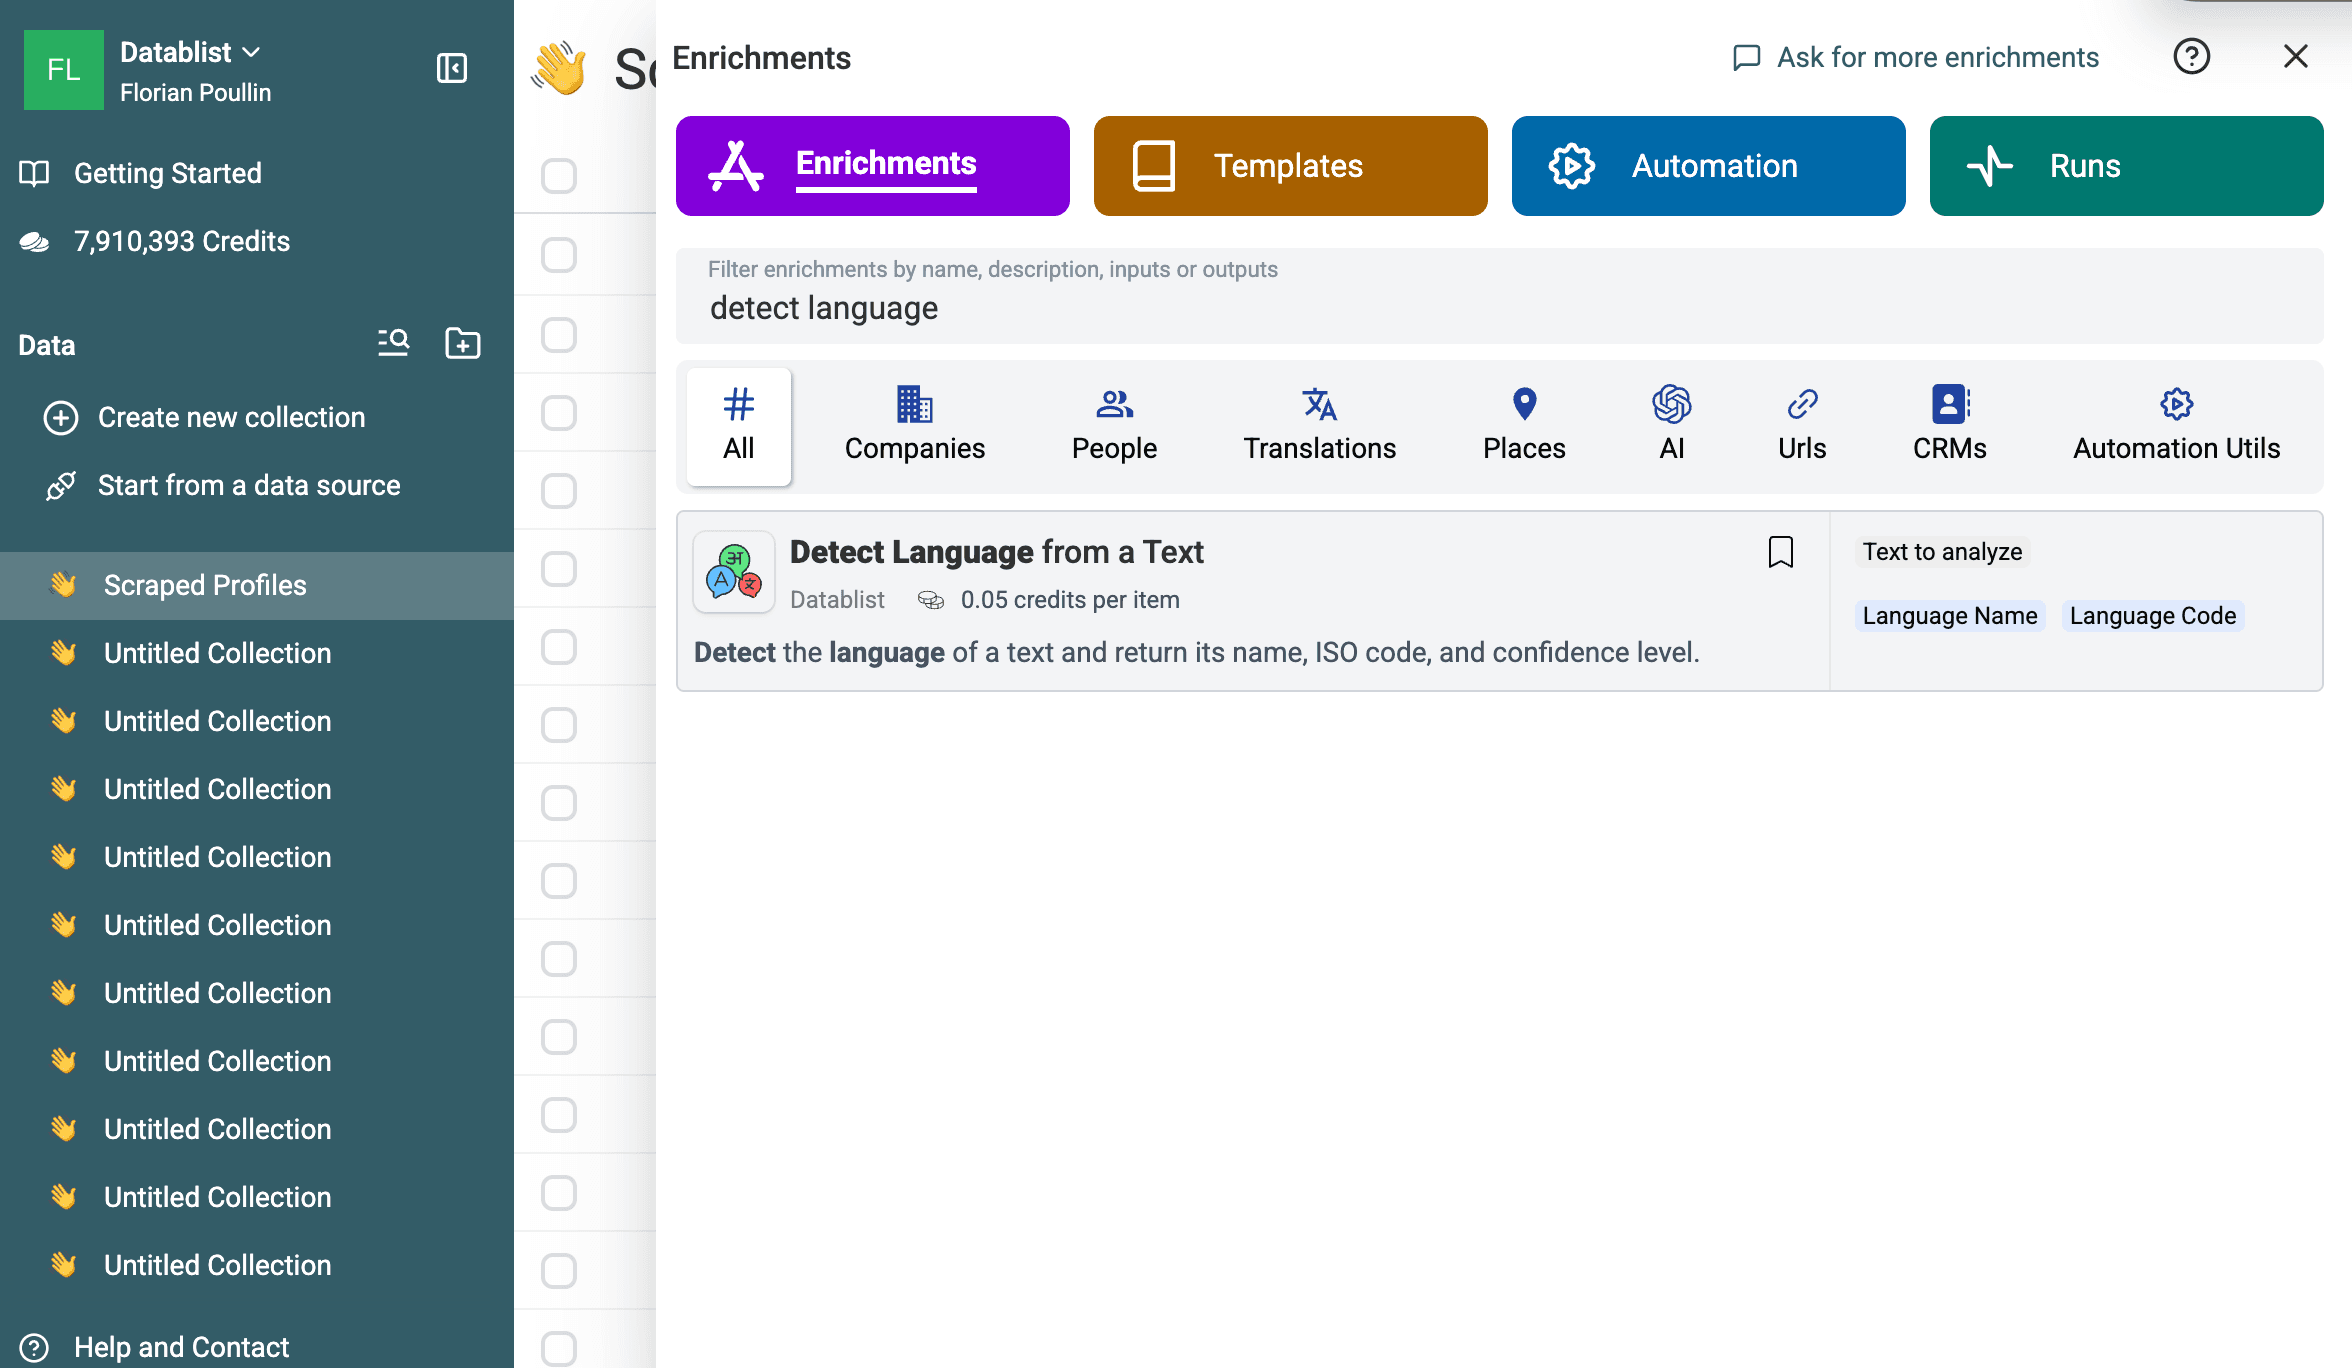Filter by Places category
Viewport: 2352px width, 1368px height.
click(1524, 426)
